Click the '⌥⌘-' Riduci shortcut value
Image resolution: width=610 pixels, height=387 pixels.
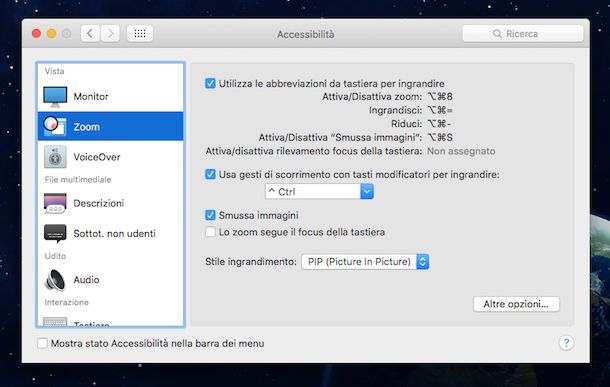439,124
